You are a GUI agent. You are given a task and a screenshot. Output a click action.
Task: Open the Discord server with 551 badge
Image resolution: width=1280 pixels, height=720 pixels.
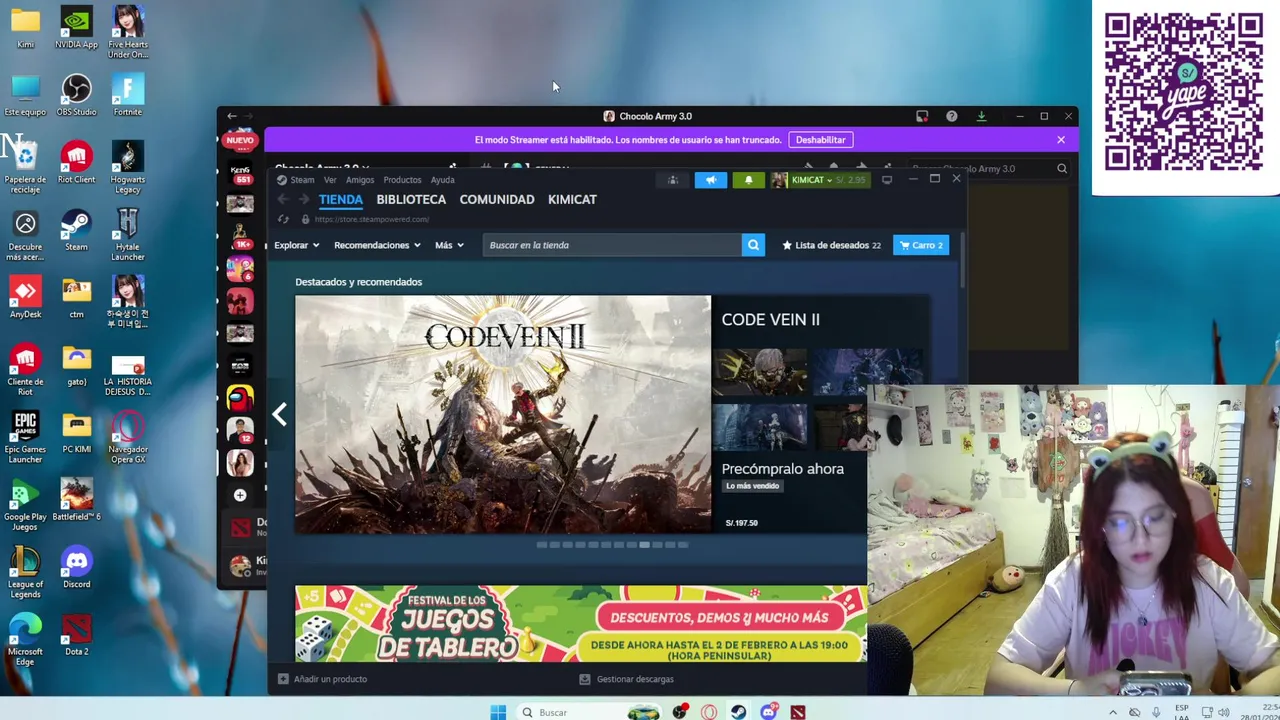pyautogui.click(x=240, y=173)
